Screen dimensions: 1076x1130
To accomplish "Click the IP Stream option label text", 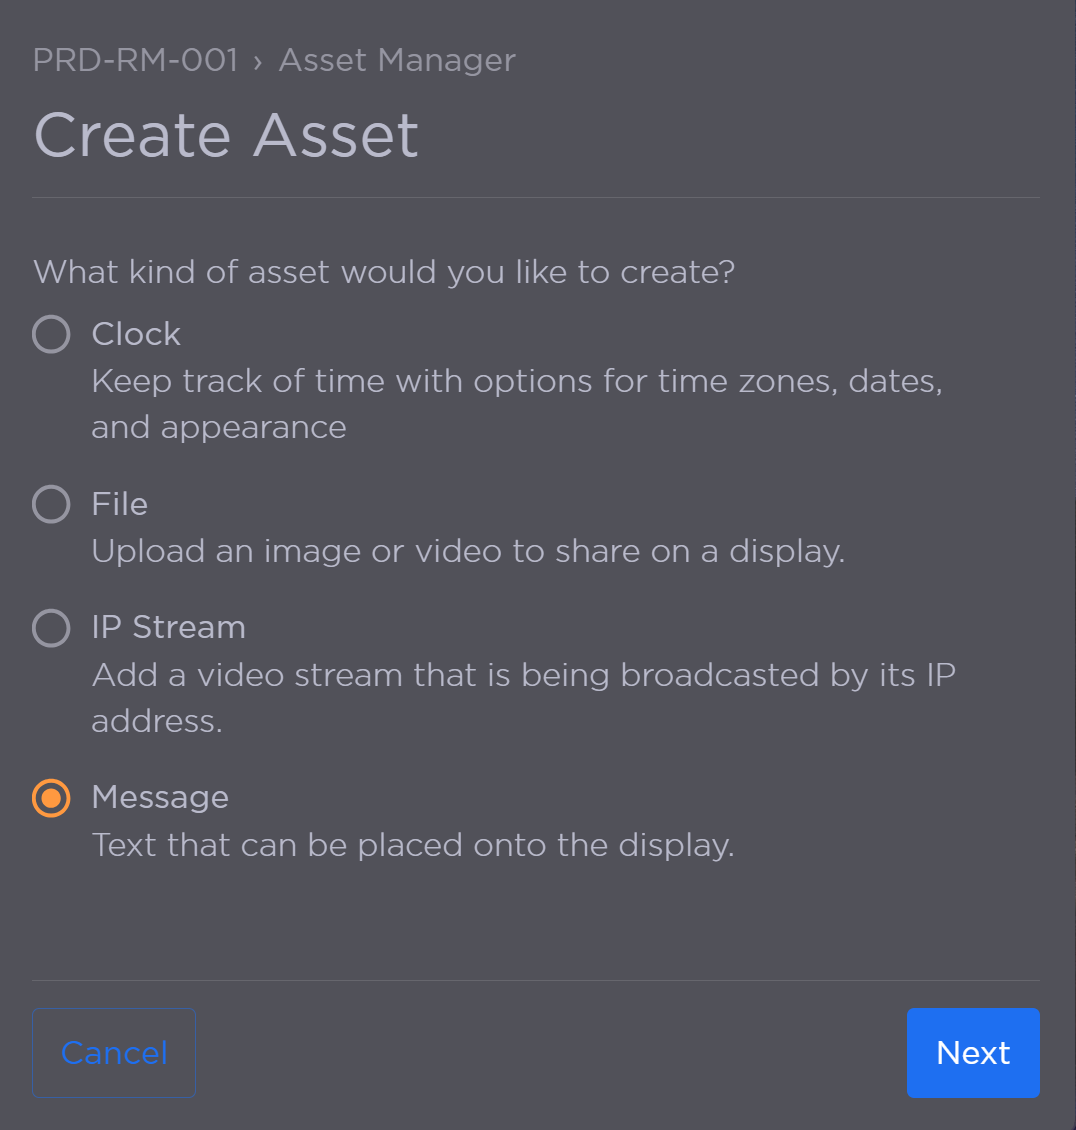I will [168, 628].
